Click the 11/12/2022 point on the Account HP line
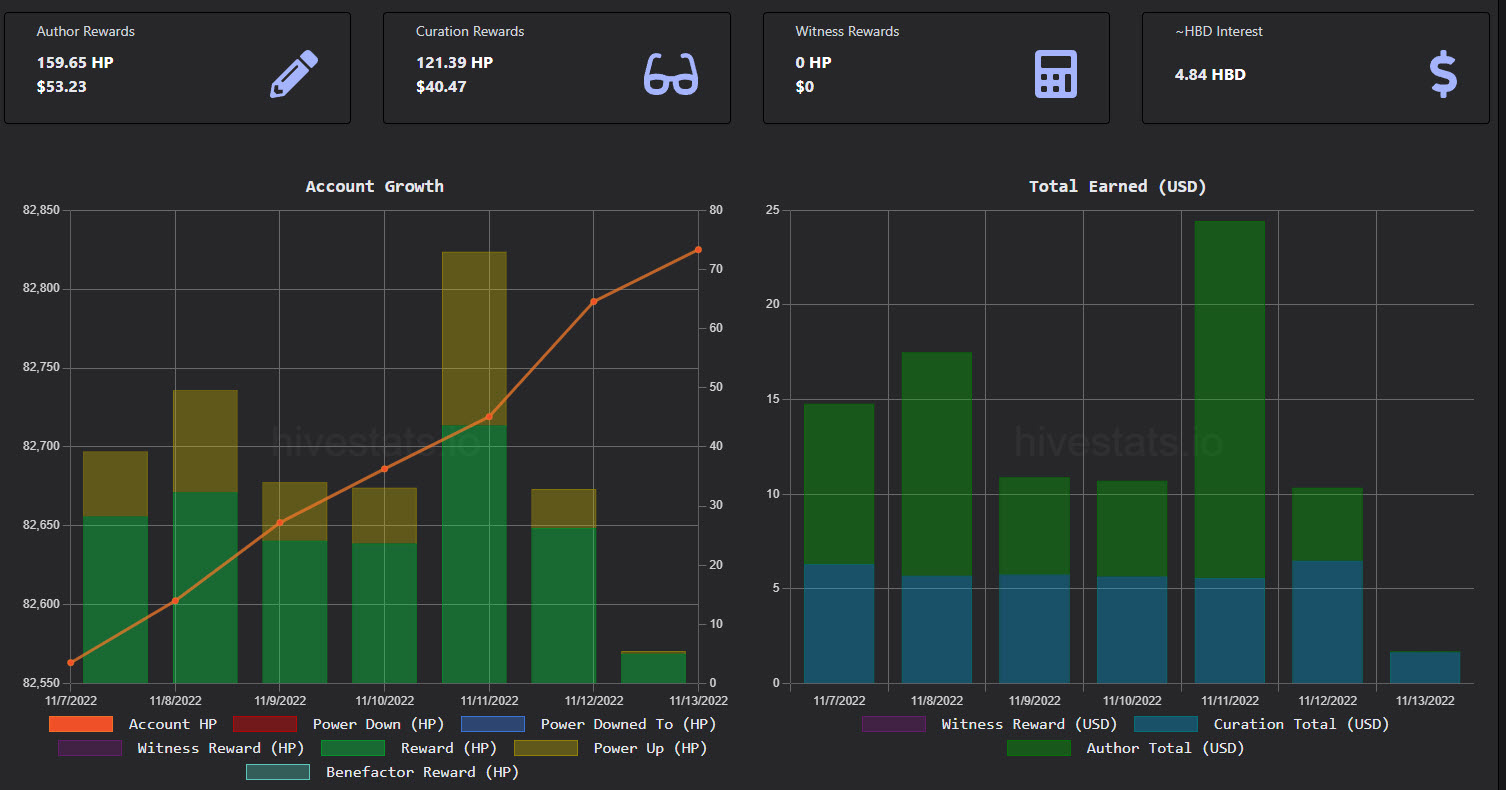Image resolution: width=1506 pixels, height=790 pixels. [x=593, y=301]
